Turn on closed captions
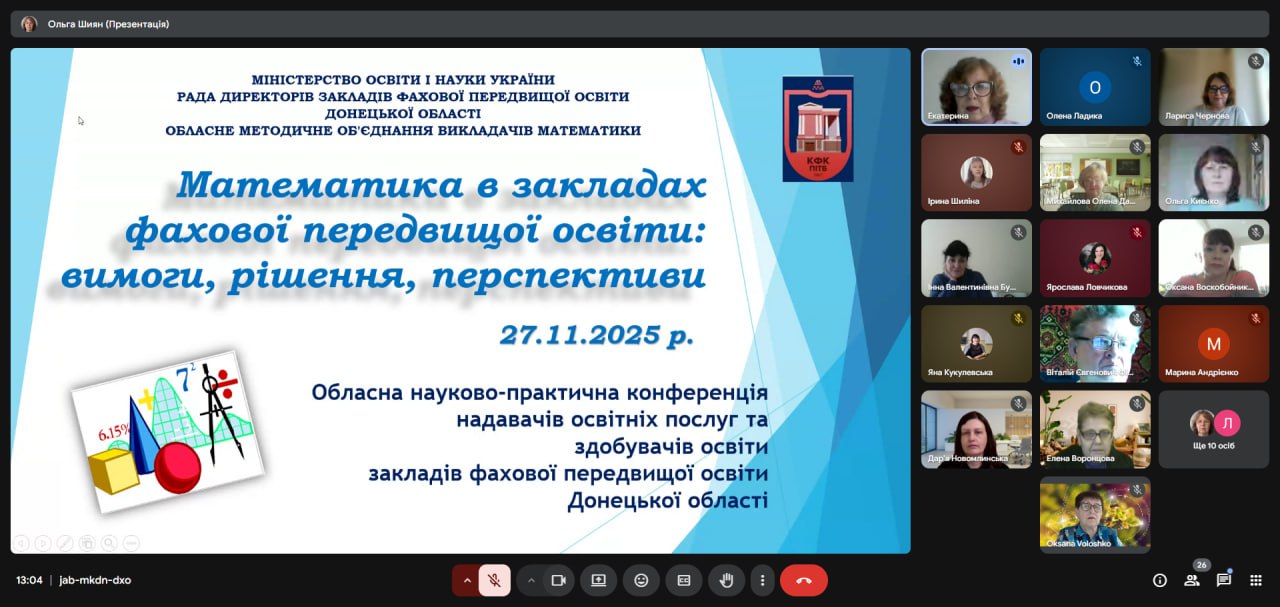The image size is (1280, 607). pyautogui.click(x=684, y=580)
